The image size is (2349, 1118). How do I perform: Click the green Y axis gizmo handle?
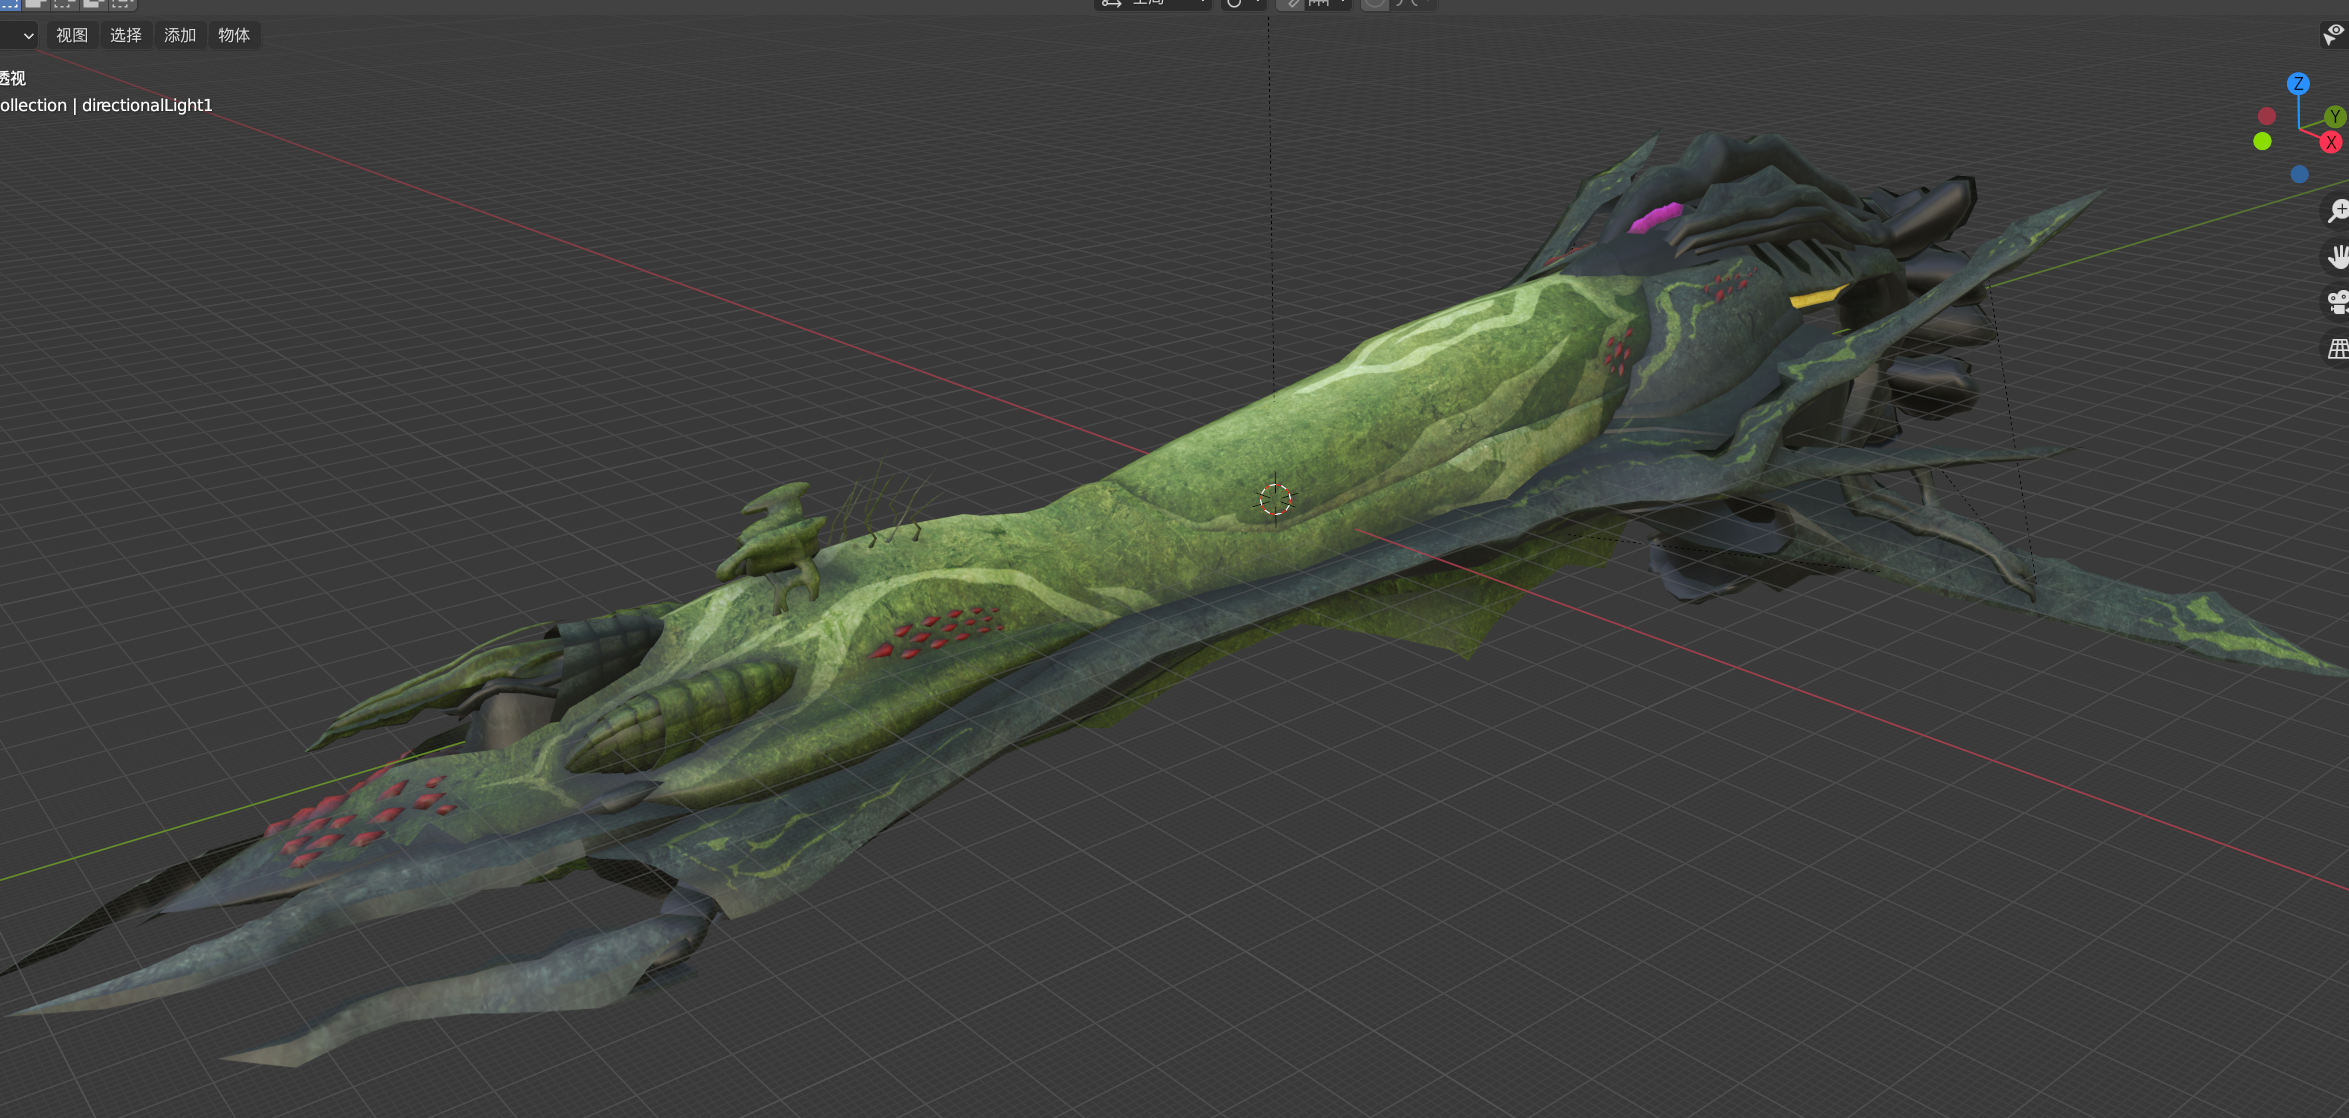(x=2335, y=116)
